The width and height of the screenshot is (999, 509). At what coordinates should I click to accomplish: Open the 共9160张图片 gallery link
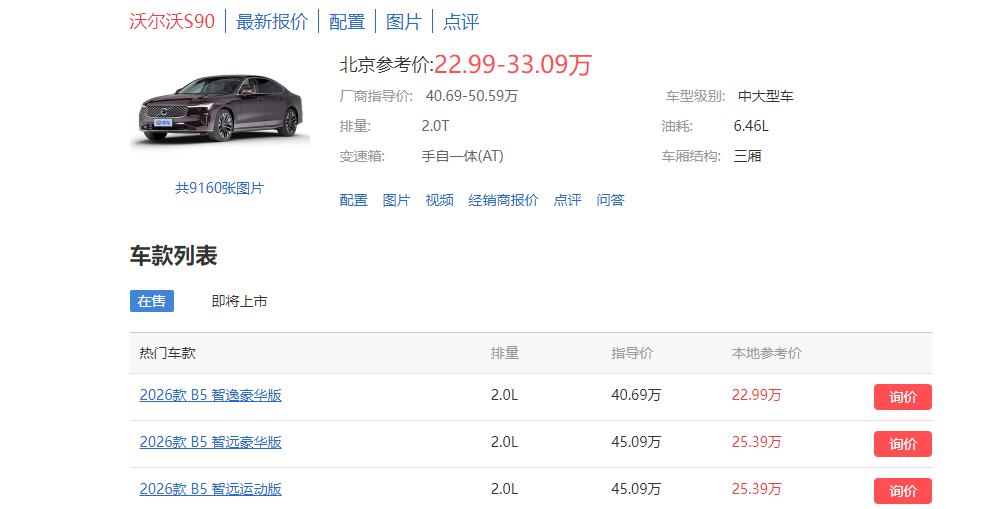tap(219, 188)
